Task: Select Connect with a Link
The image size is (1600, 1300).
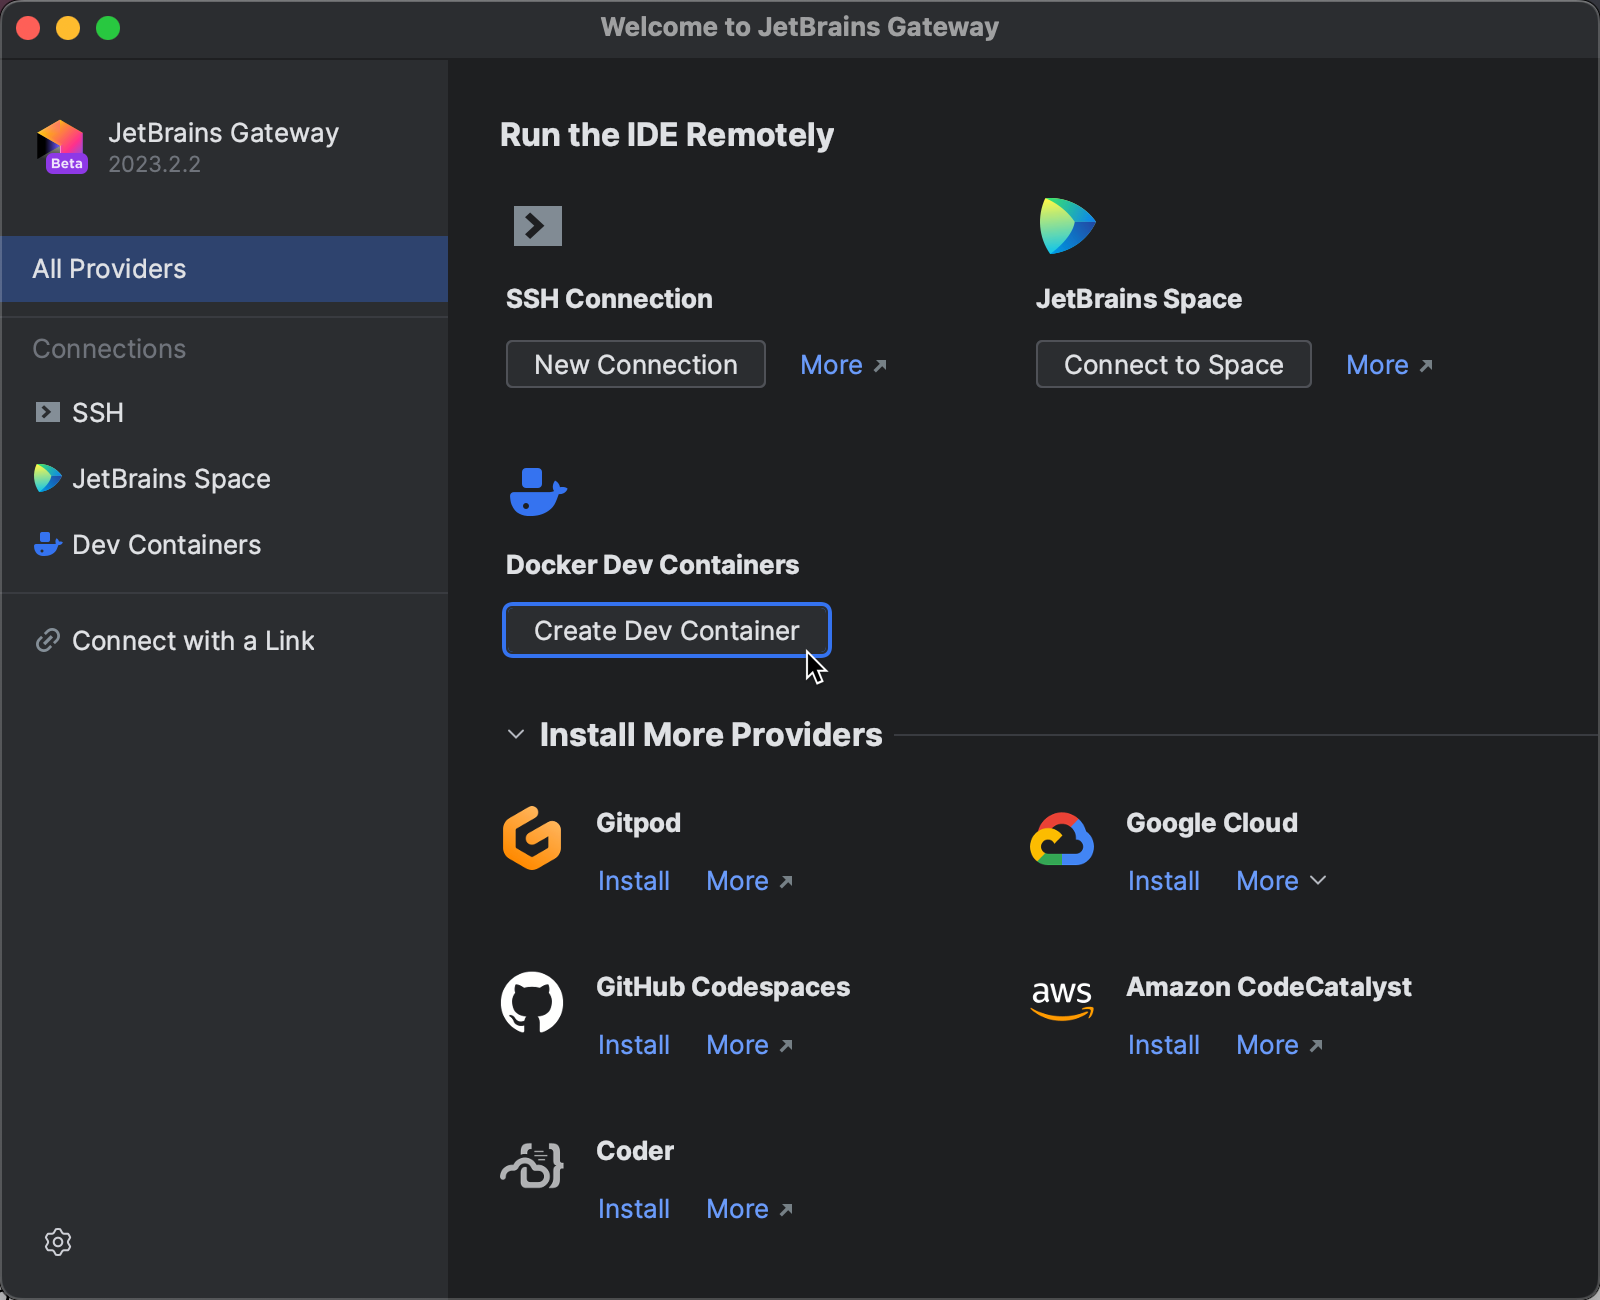Action: pos(192,641)
